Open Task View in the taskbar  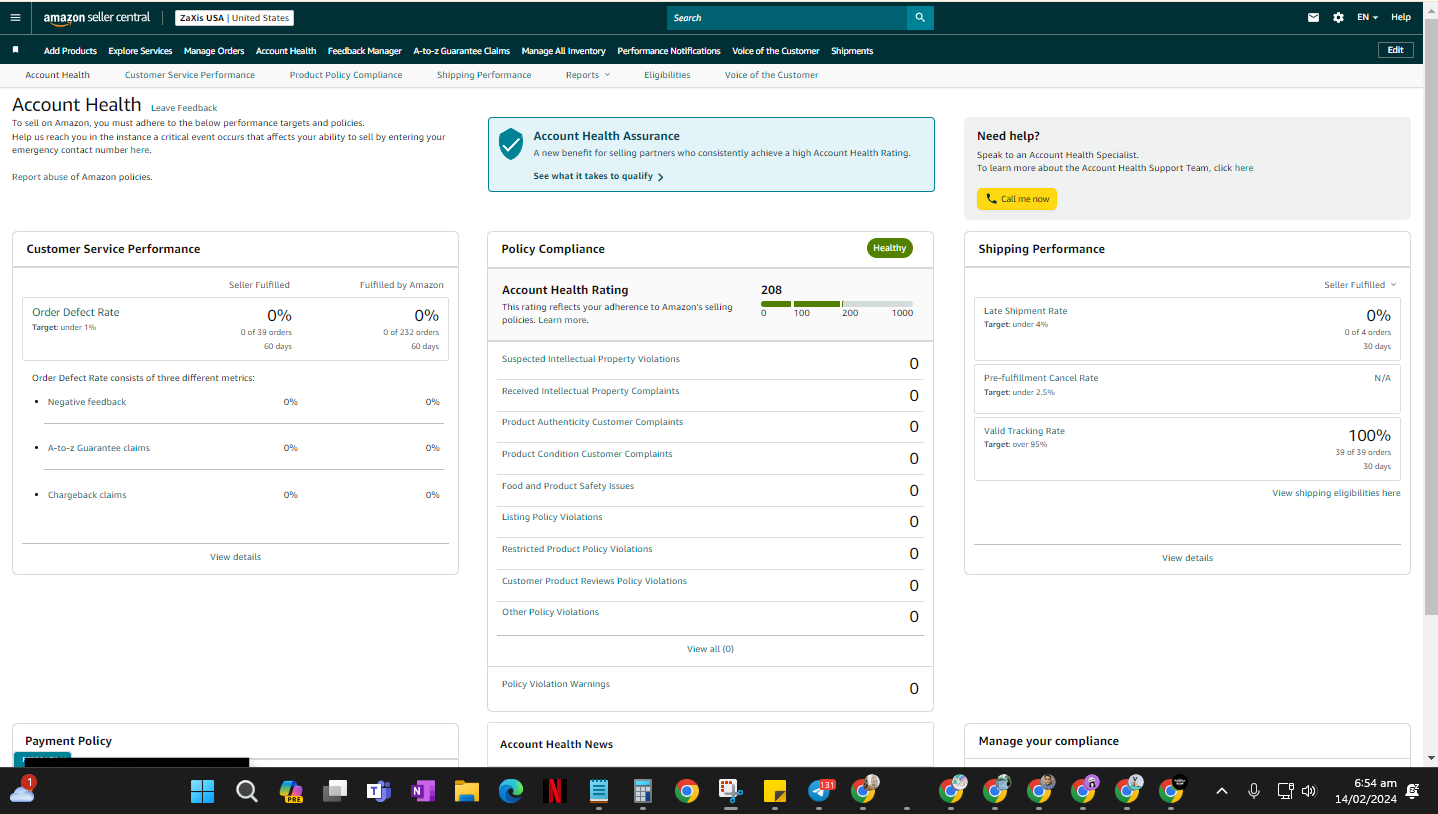click(334, 792)
